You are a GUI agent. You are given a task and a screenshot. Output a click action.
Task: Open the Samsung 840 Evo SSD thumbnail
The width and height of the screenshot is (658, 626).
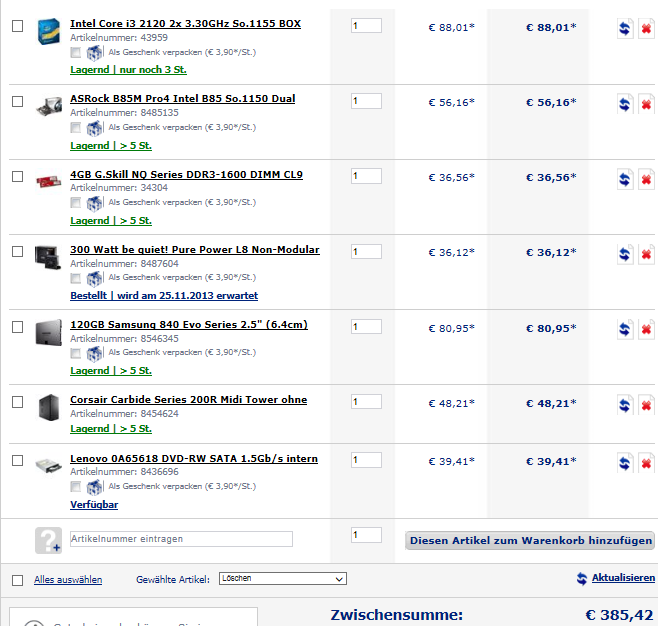coord(49,332)
